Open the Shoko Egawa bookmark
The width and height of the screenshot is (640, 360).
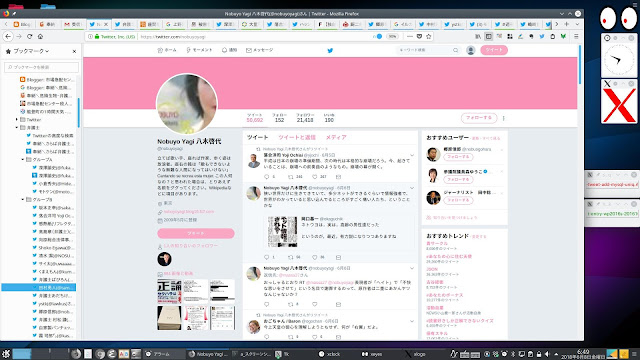pos(53,247)
